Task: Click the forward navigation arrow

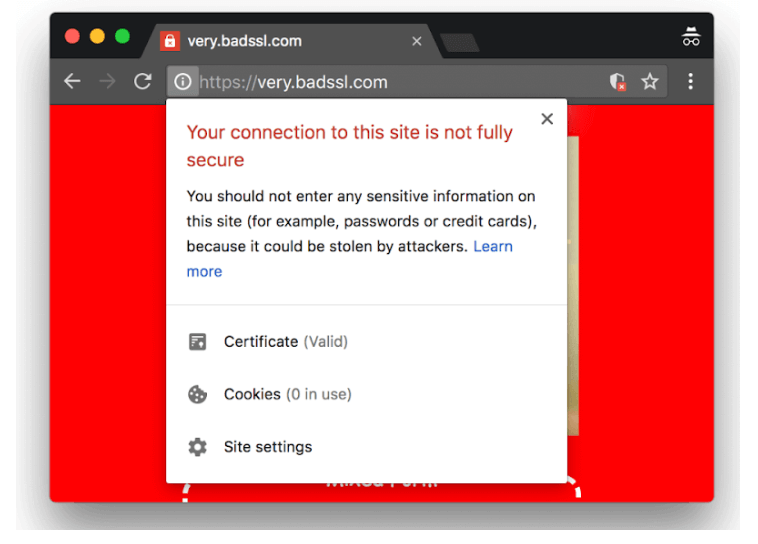Action: [x=107, y=82]
